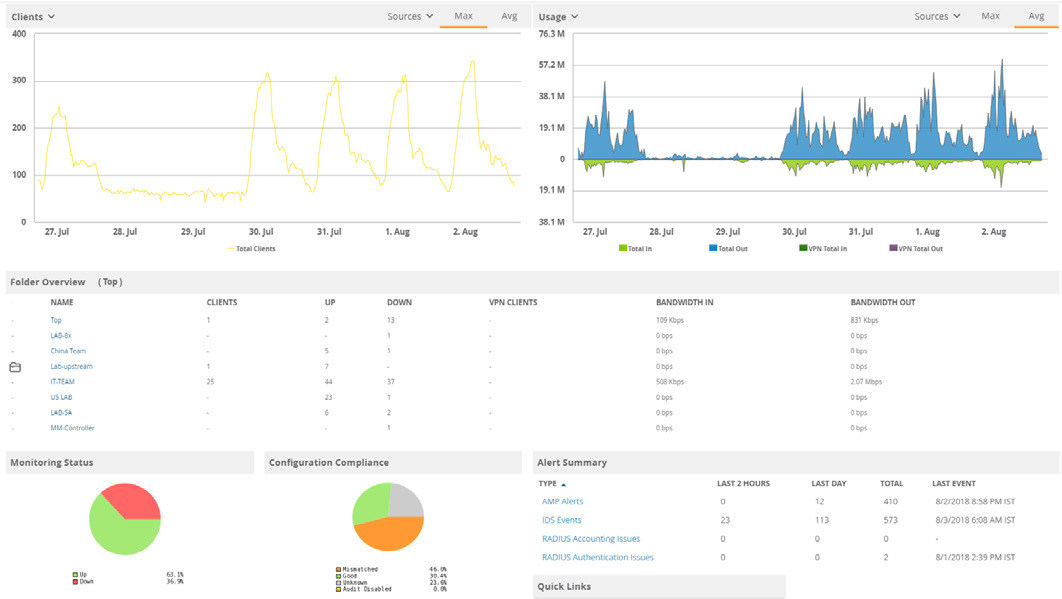Viewport: 1062px width, 599px height.
Task: Click the green Up legend swatch
Action: 75,575
